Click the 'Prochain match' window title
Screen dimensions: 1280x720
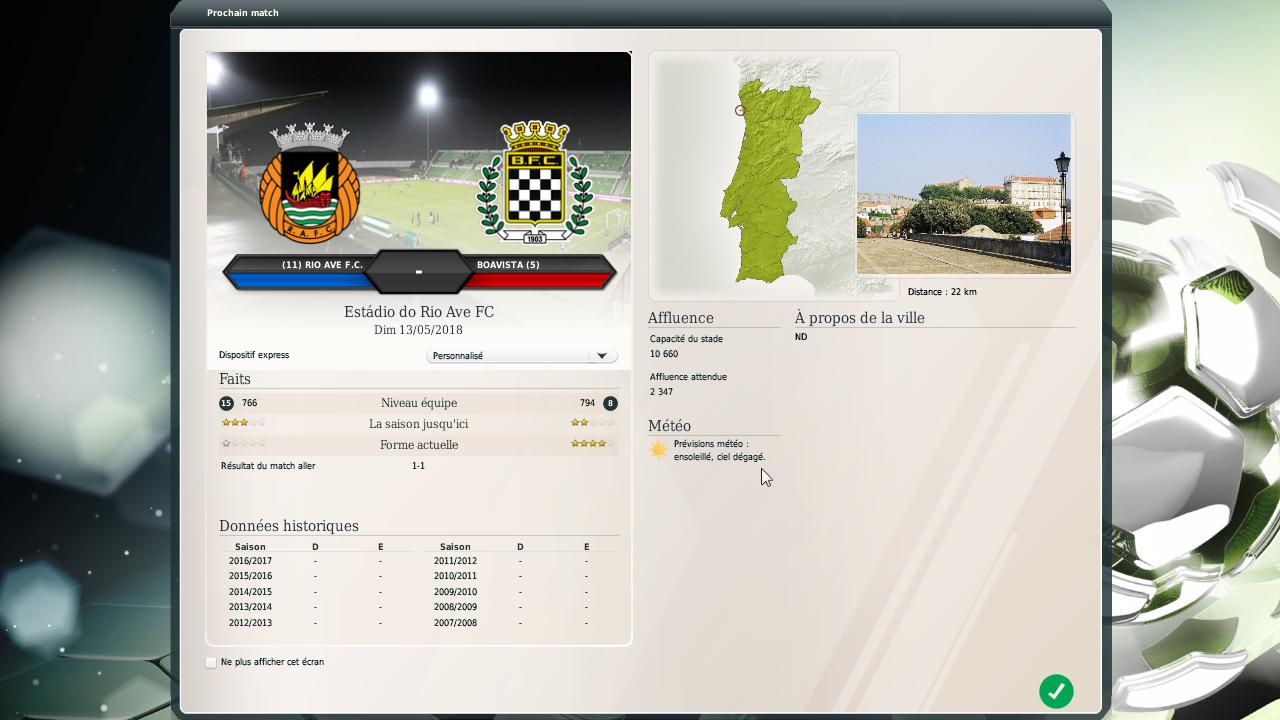coord(243,13)
